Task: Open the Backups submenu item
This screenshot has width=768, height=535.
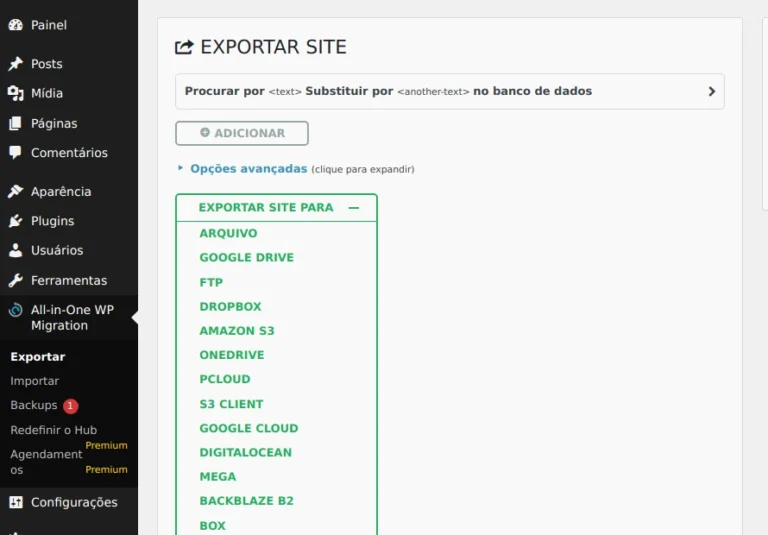Action: (x=34, y=405)
